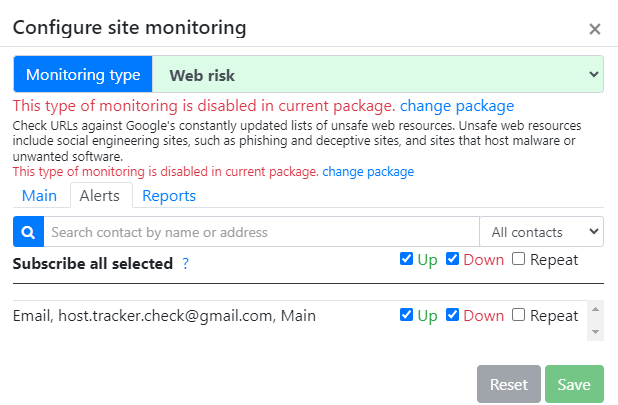Click the contact list scroll up arrow

point(596,309)
